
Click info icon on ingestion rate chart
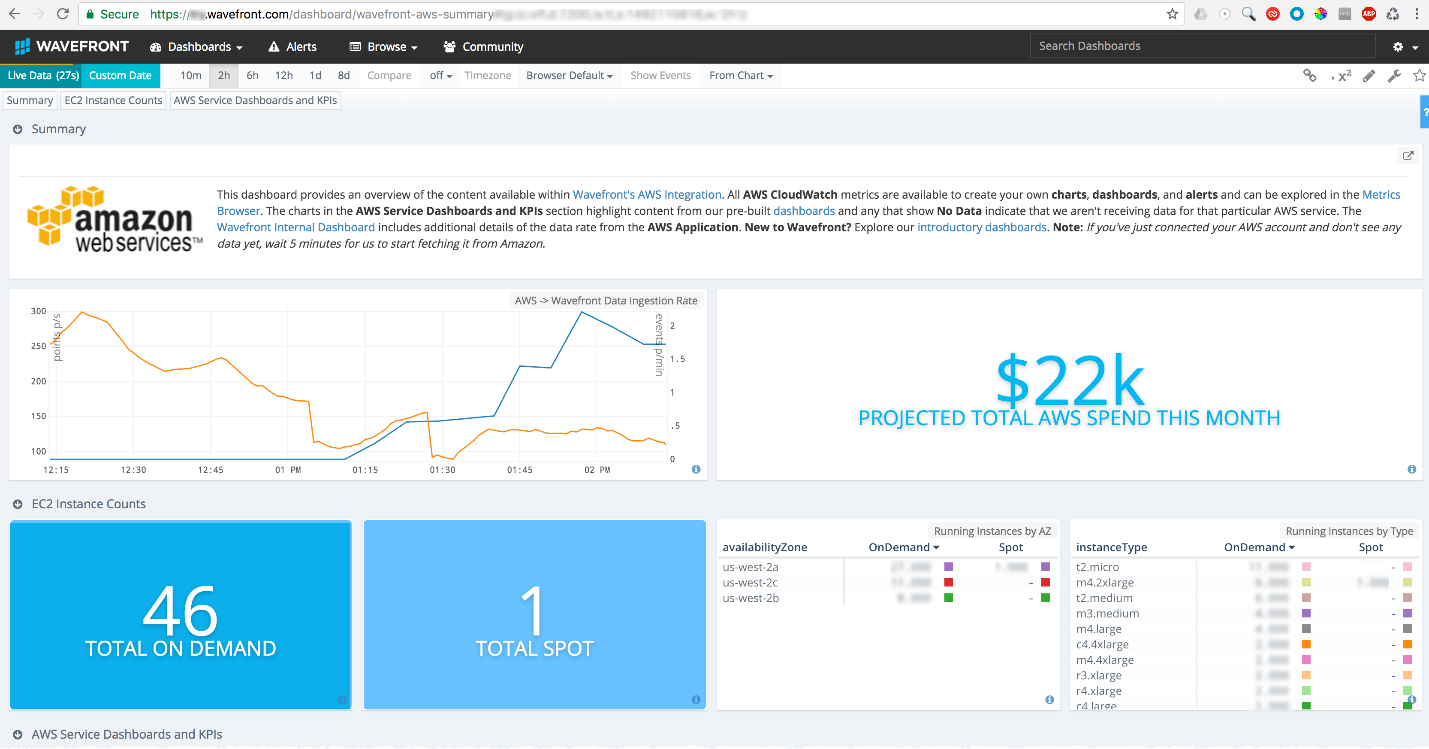696,469
